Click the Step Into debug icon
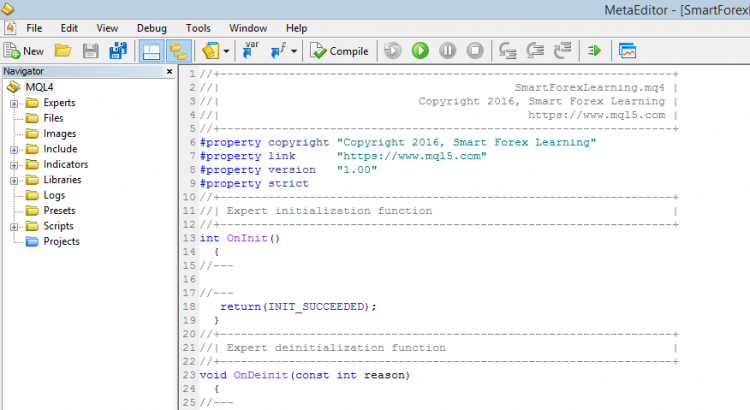 (x=508, y=50)
